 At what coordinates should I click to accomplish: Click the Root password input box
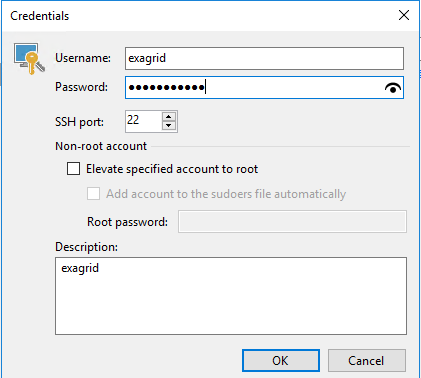(x=292, y=221)
